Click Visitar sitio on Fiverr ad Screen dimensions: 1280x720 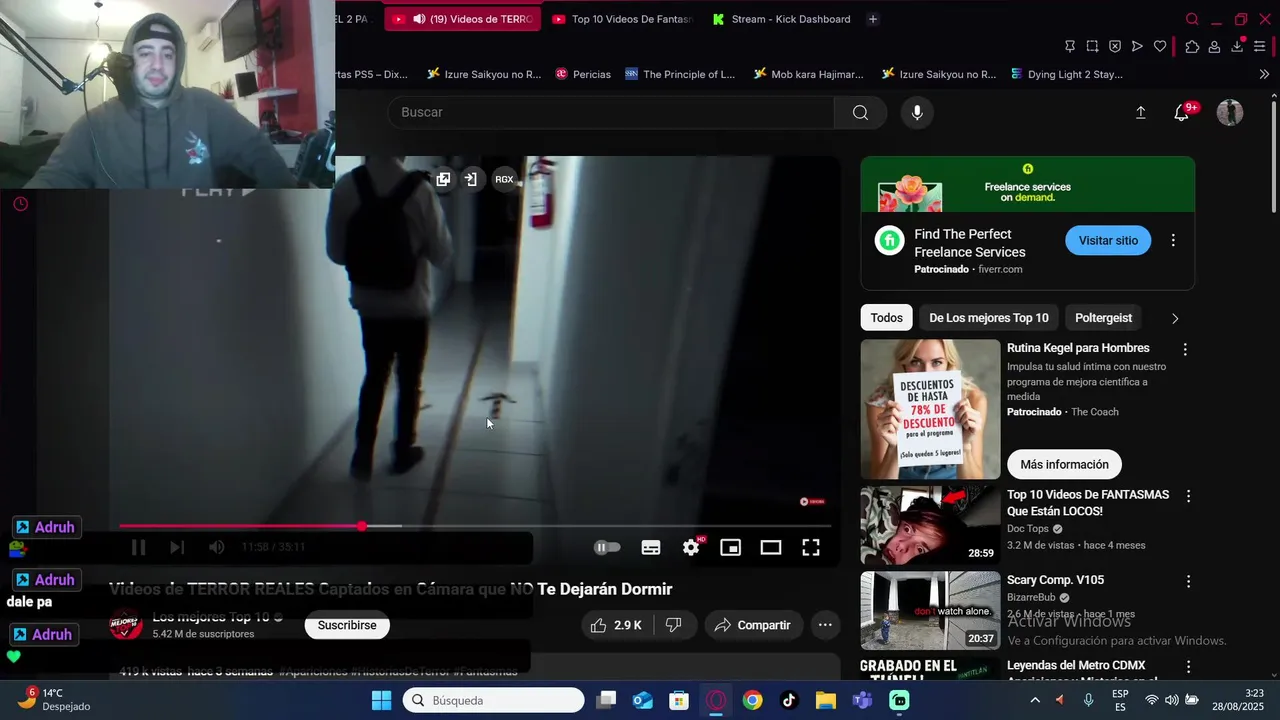pos(1108,241)
